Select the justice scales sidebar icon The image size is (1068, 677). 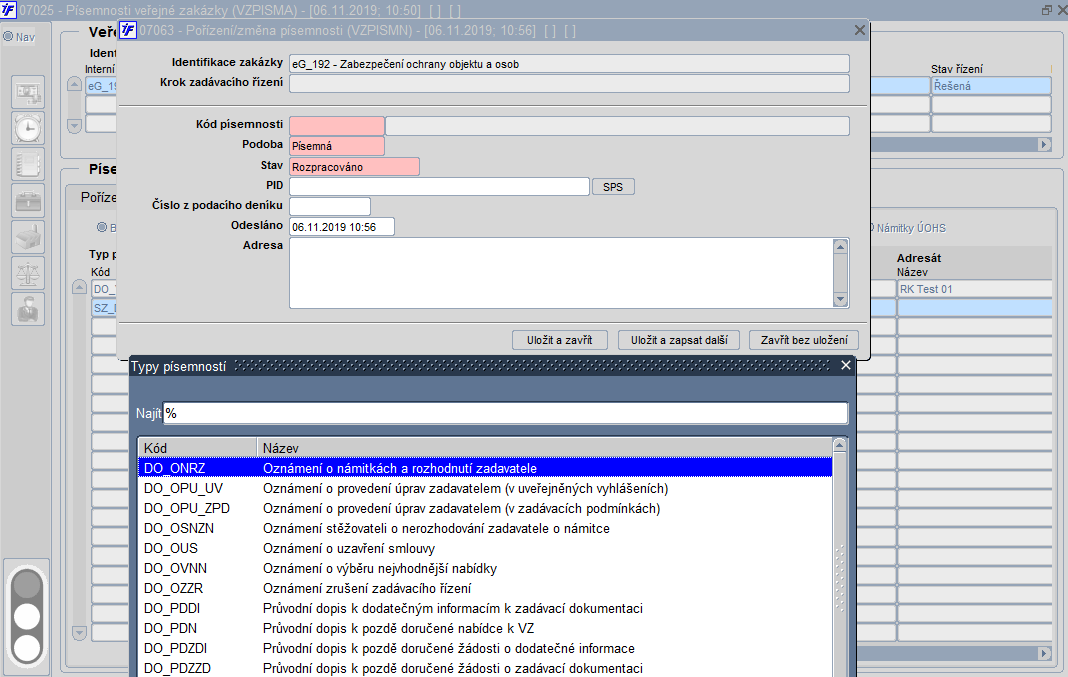pyautogui.click(x=28, y=273)
